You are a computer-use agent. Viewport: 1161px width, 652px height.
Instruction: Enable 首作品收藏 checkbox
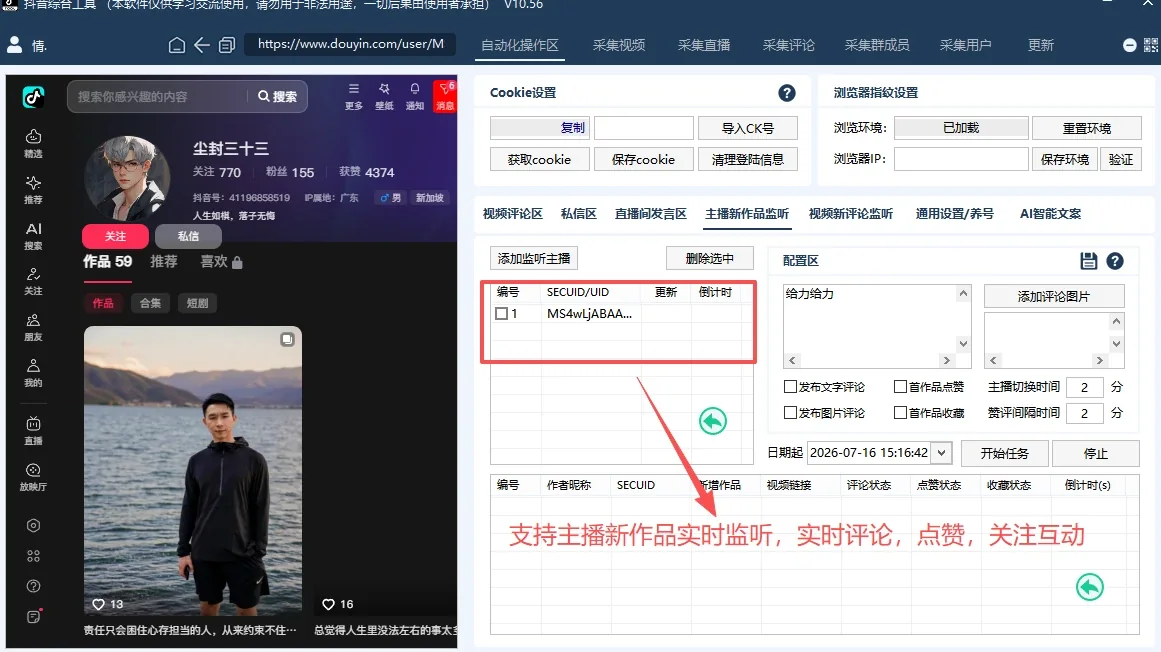point(900,412)
